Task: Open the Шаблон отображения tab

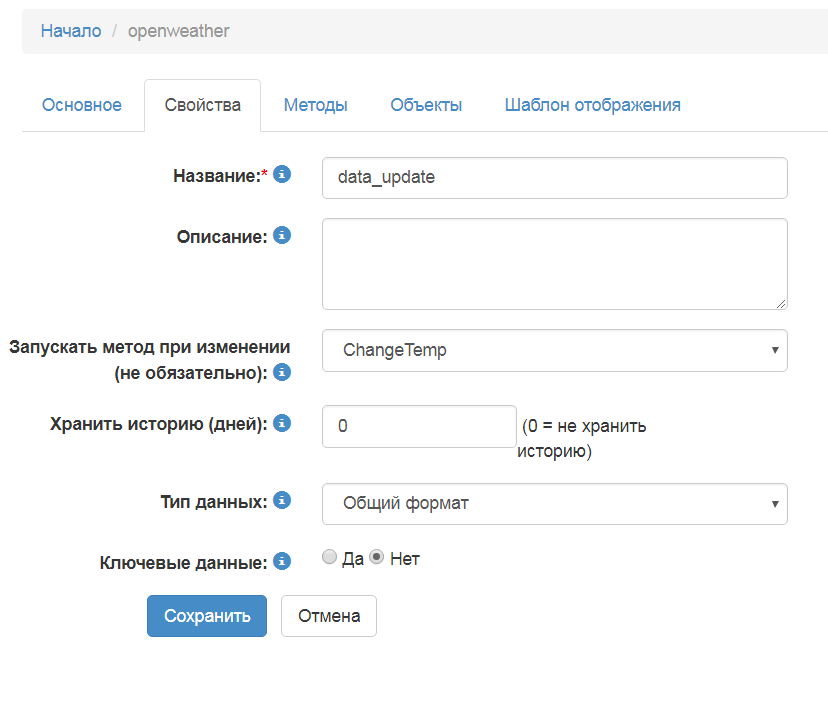Action: [592, 104]
